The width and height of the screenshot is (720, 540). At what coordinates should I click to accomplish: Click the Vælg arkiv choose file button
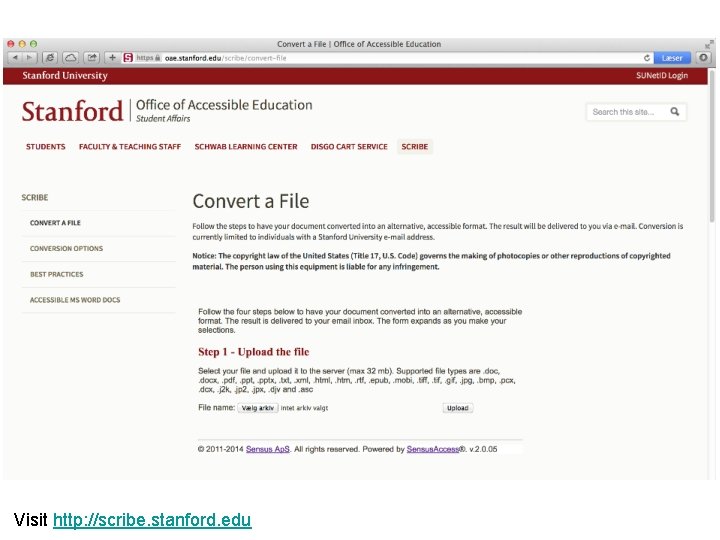click(x=258, y=408)
